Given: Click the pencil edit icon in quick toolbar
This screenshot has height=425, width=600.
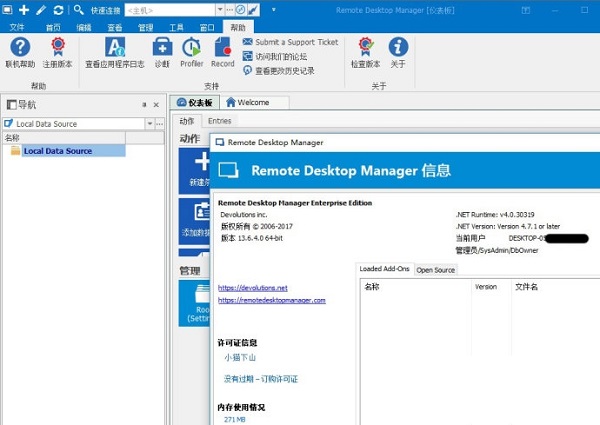Looking at the screenshot, I should (x=41, y=10).
